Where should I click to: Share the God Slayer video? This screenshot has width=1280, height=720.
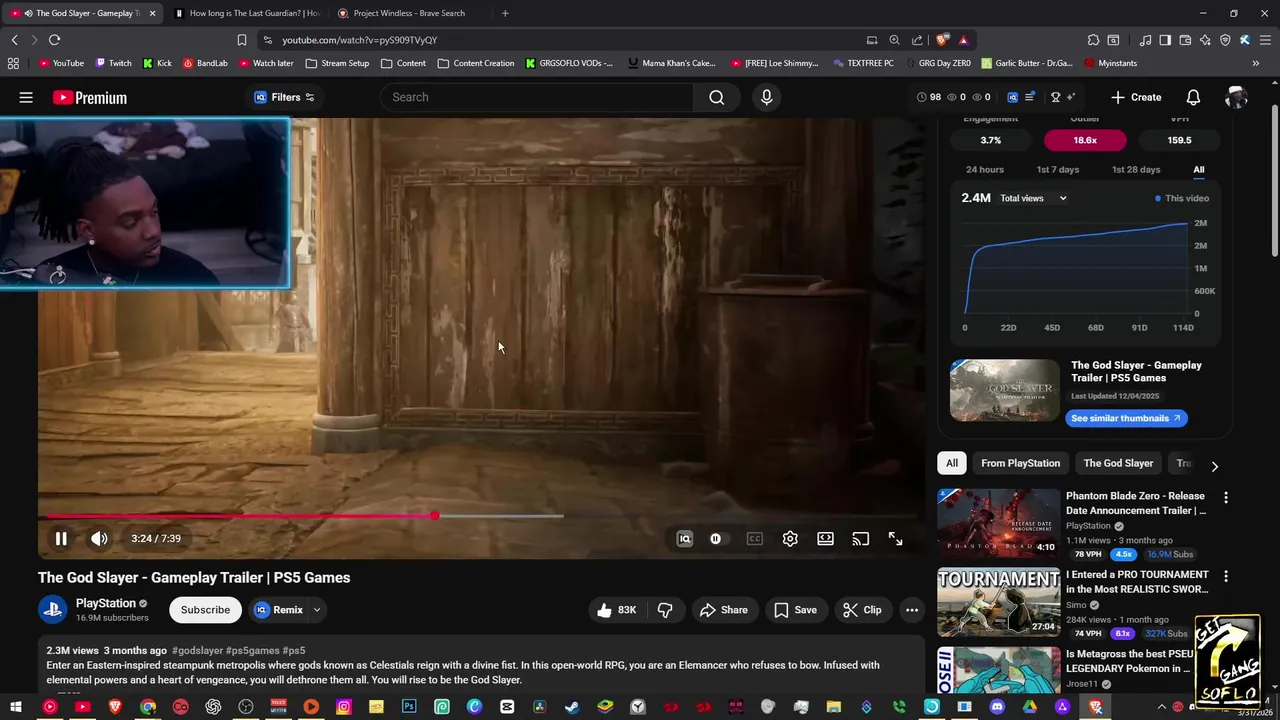(724, 610)
